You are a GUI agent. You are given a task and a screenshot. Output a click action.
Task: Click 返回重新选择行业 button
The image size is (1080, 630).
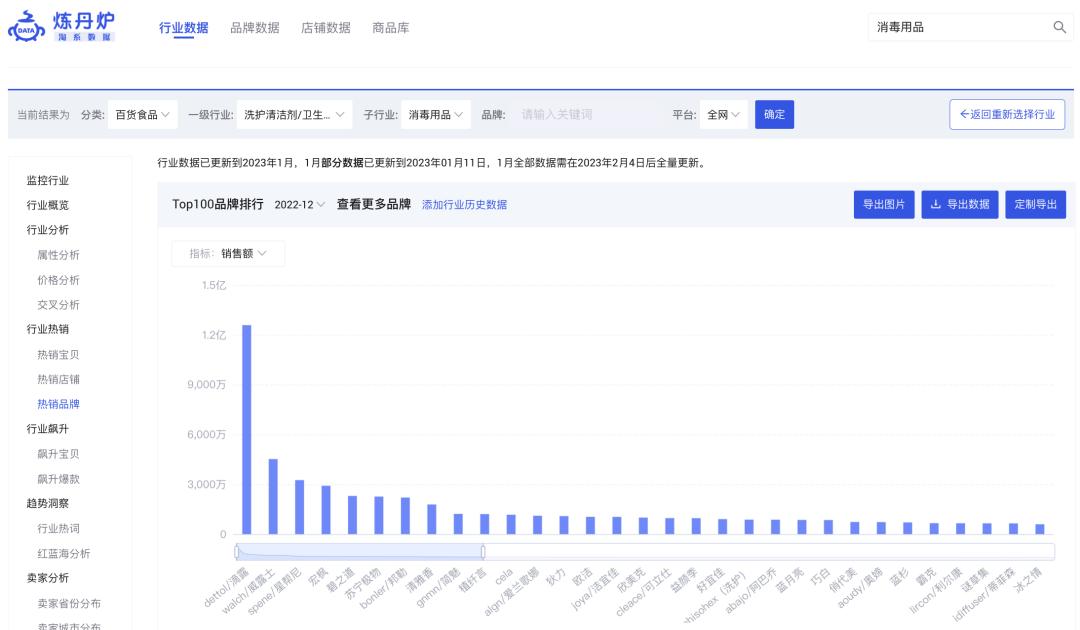(1005, 114)
